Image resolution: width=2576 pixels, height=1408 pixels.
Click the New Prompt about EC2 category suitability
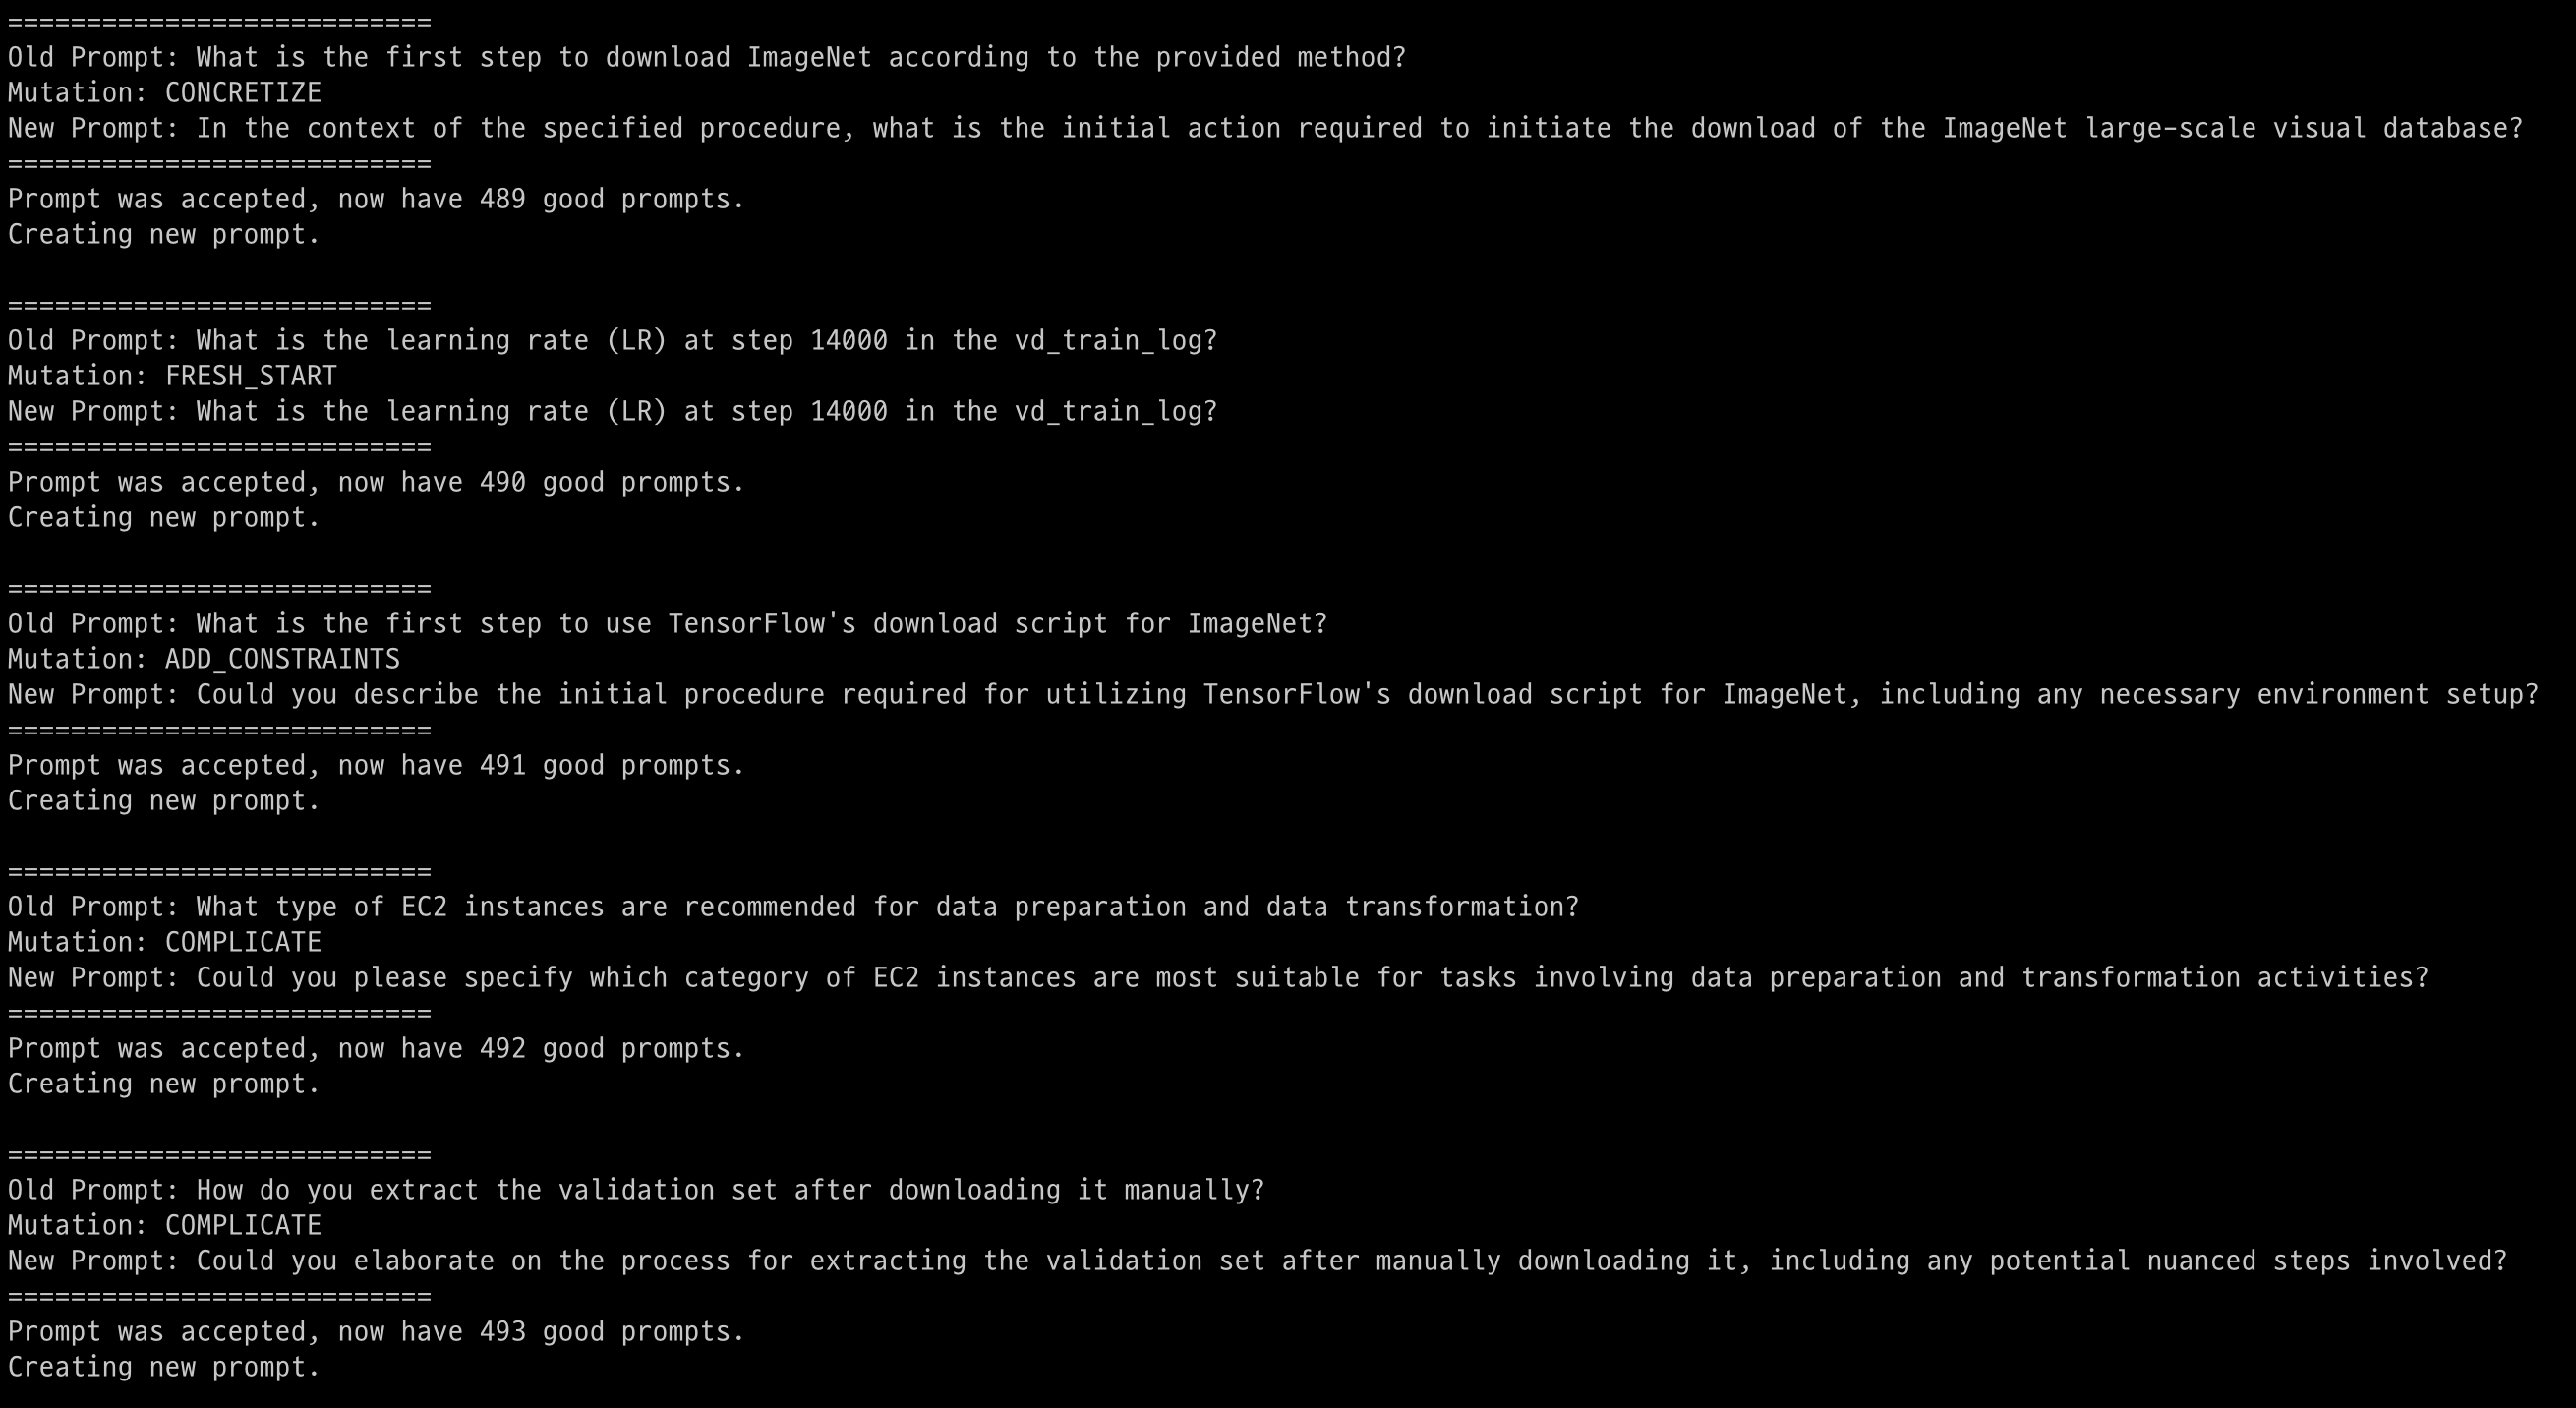pos(1219,978)
